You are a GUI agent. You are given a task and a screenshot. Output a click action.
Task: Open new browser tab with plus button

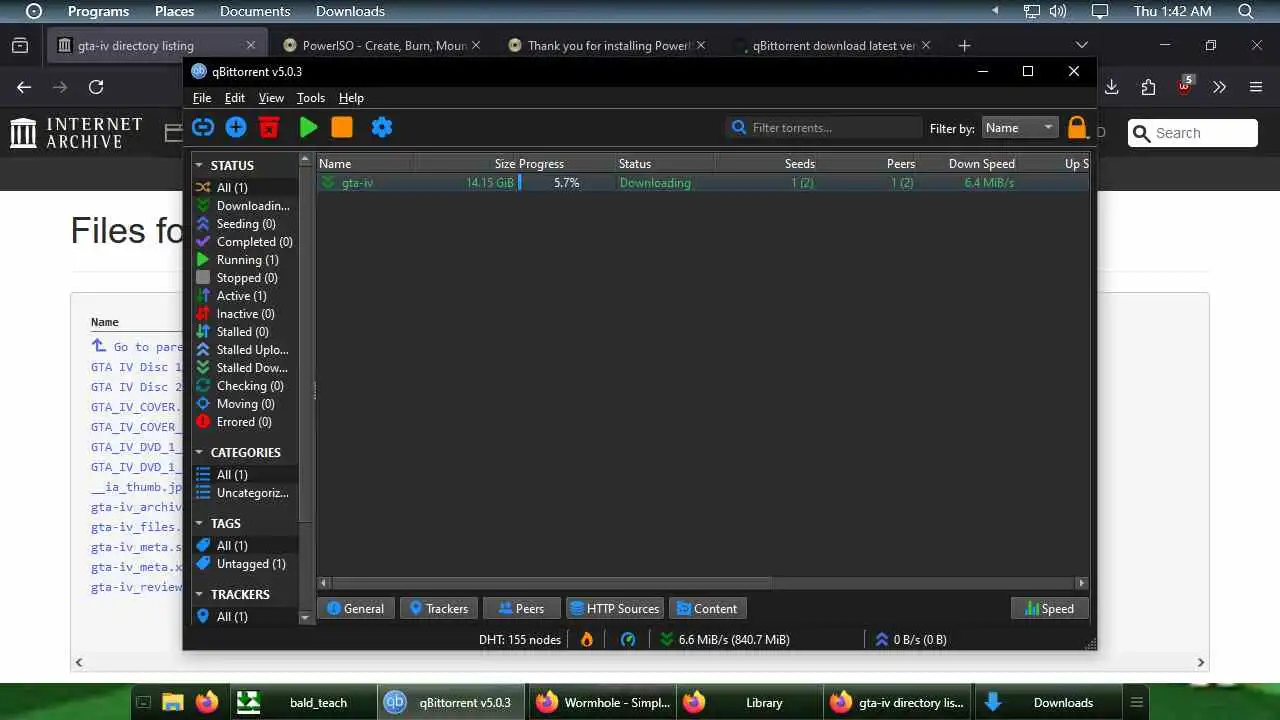tap(964, 45)
